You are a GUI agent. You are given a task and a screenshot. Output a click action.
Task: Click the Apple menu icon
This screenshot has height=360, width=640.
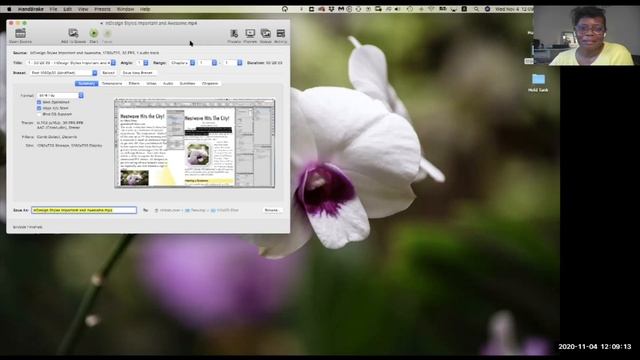[9, 9]
